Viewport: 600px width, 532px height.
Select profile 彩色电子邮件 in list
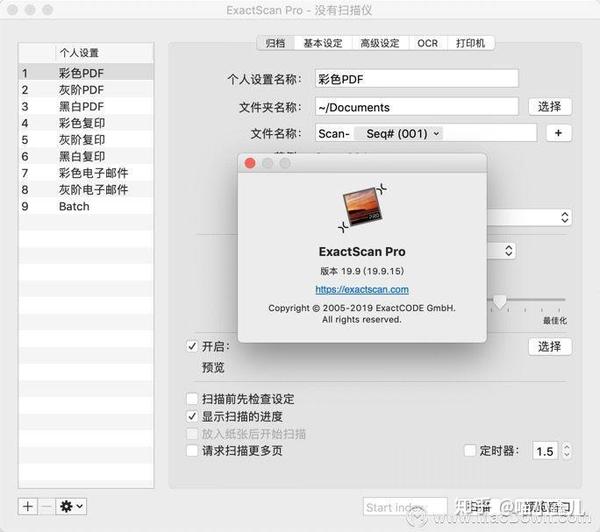(86, 173)
